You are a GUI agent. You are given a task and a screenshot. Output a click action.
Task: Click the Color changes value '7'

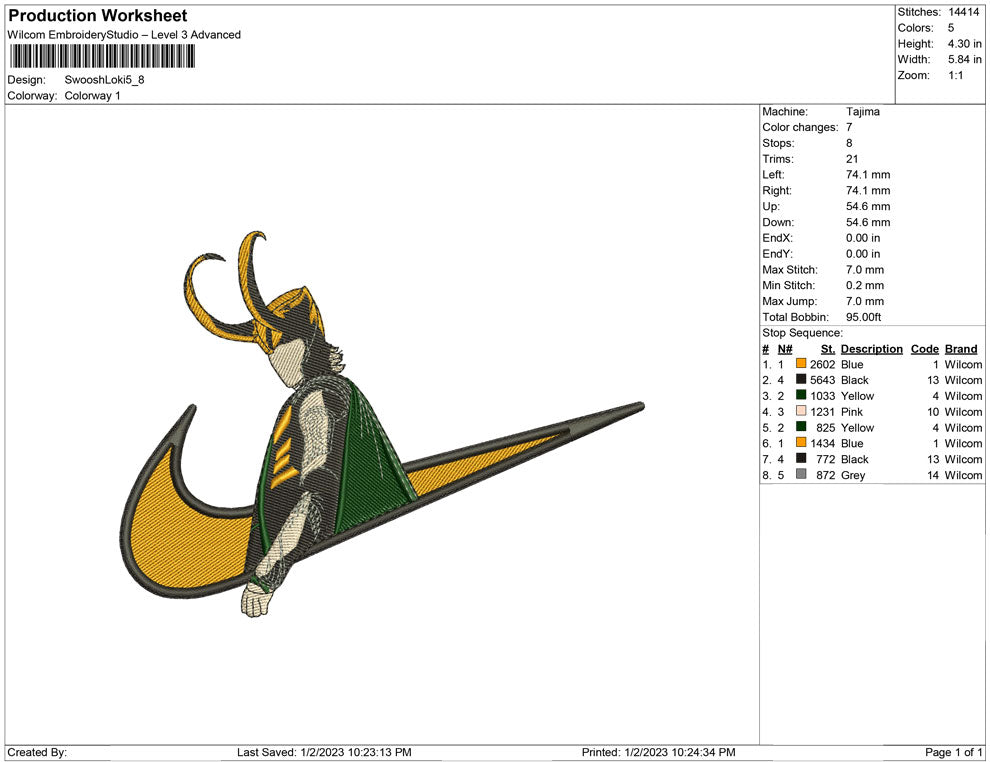coord(849,127)
